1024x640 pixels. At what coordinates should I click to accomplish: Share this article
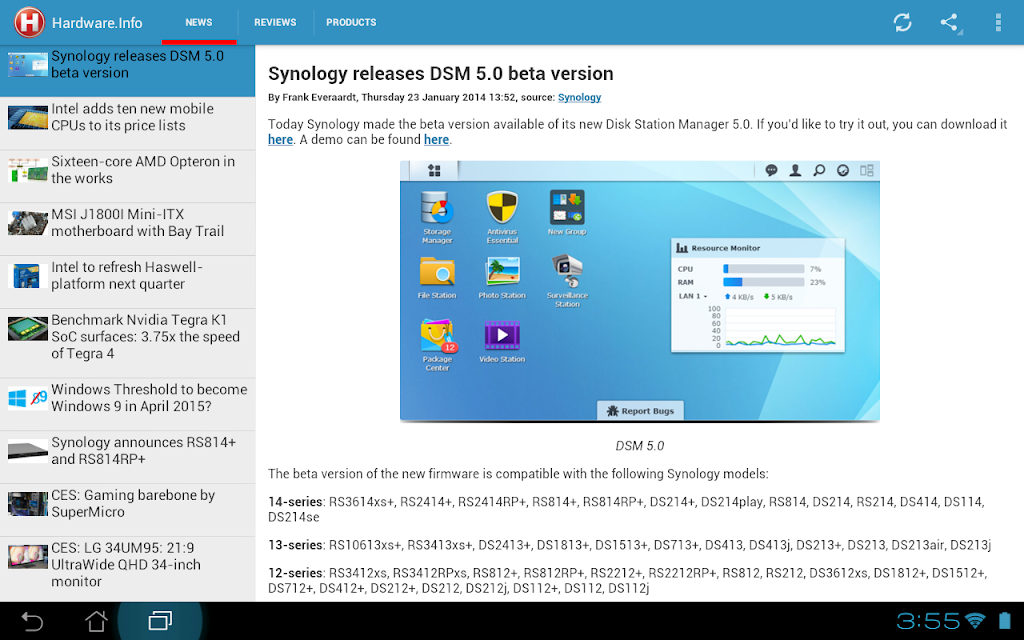coord(950,22)
